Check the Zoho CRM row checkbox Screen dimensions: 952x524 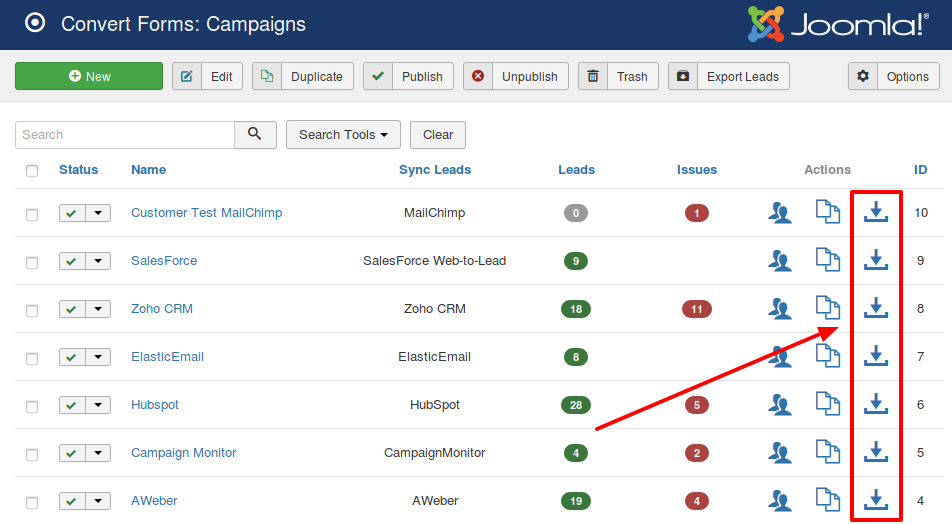[32, 310]
